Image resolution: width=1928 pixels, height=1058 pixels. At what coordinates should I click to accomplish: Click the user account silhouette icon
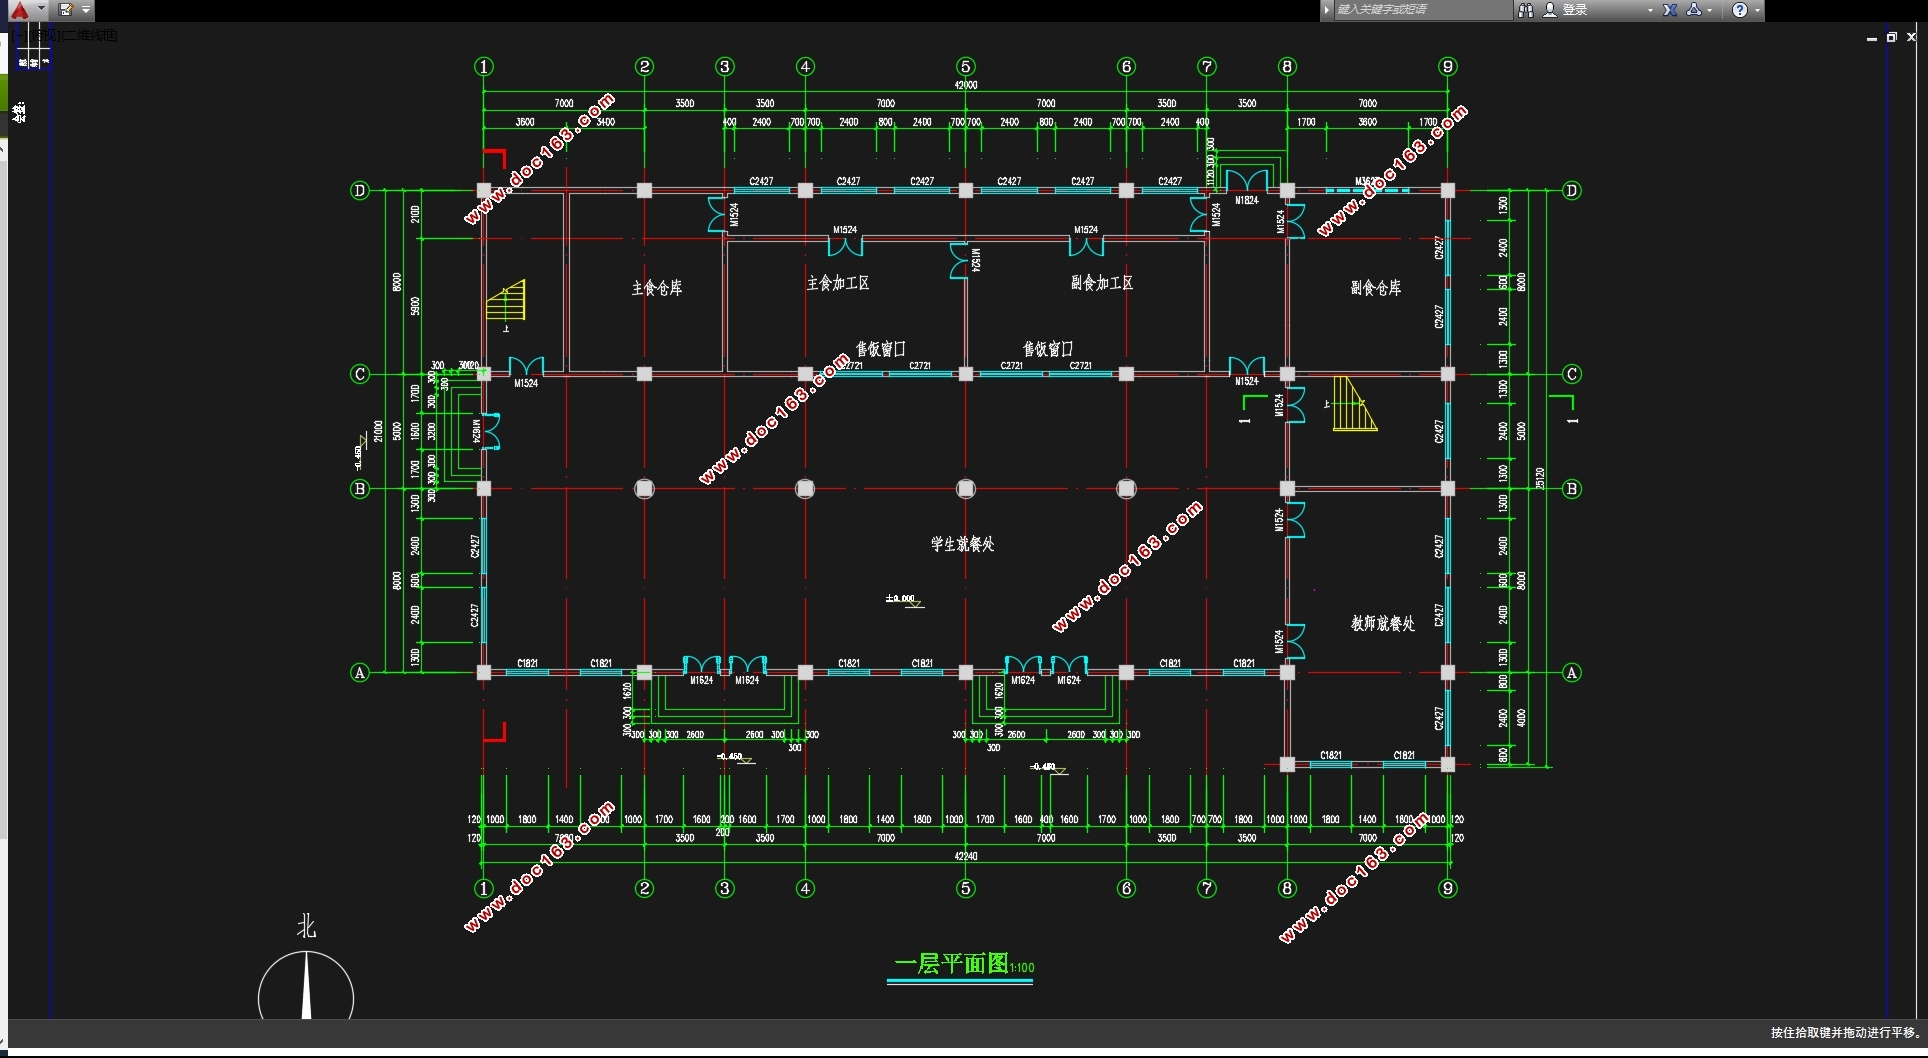click(x=1550, y=10)
